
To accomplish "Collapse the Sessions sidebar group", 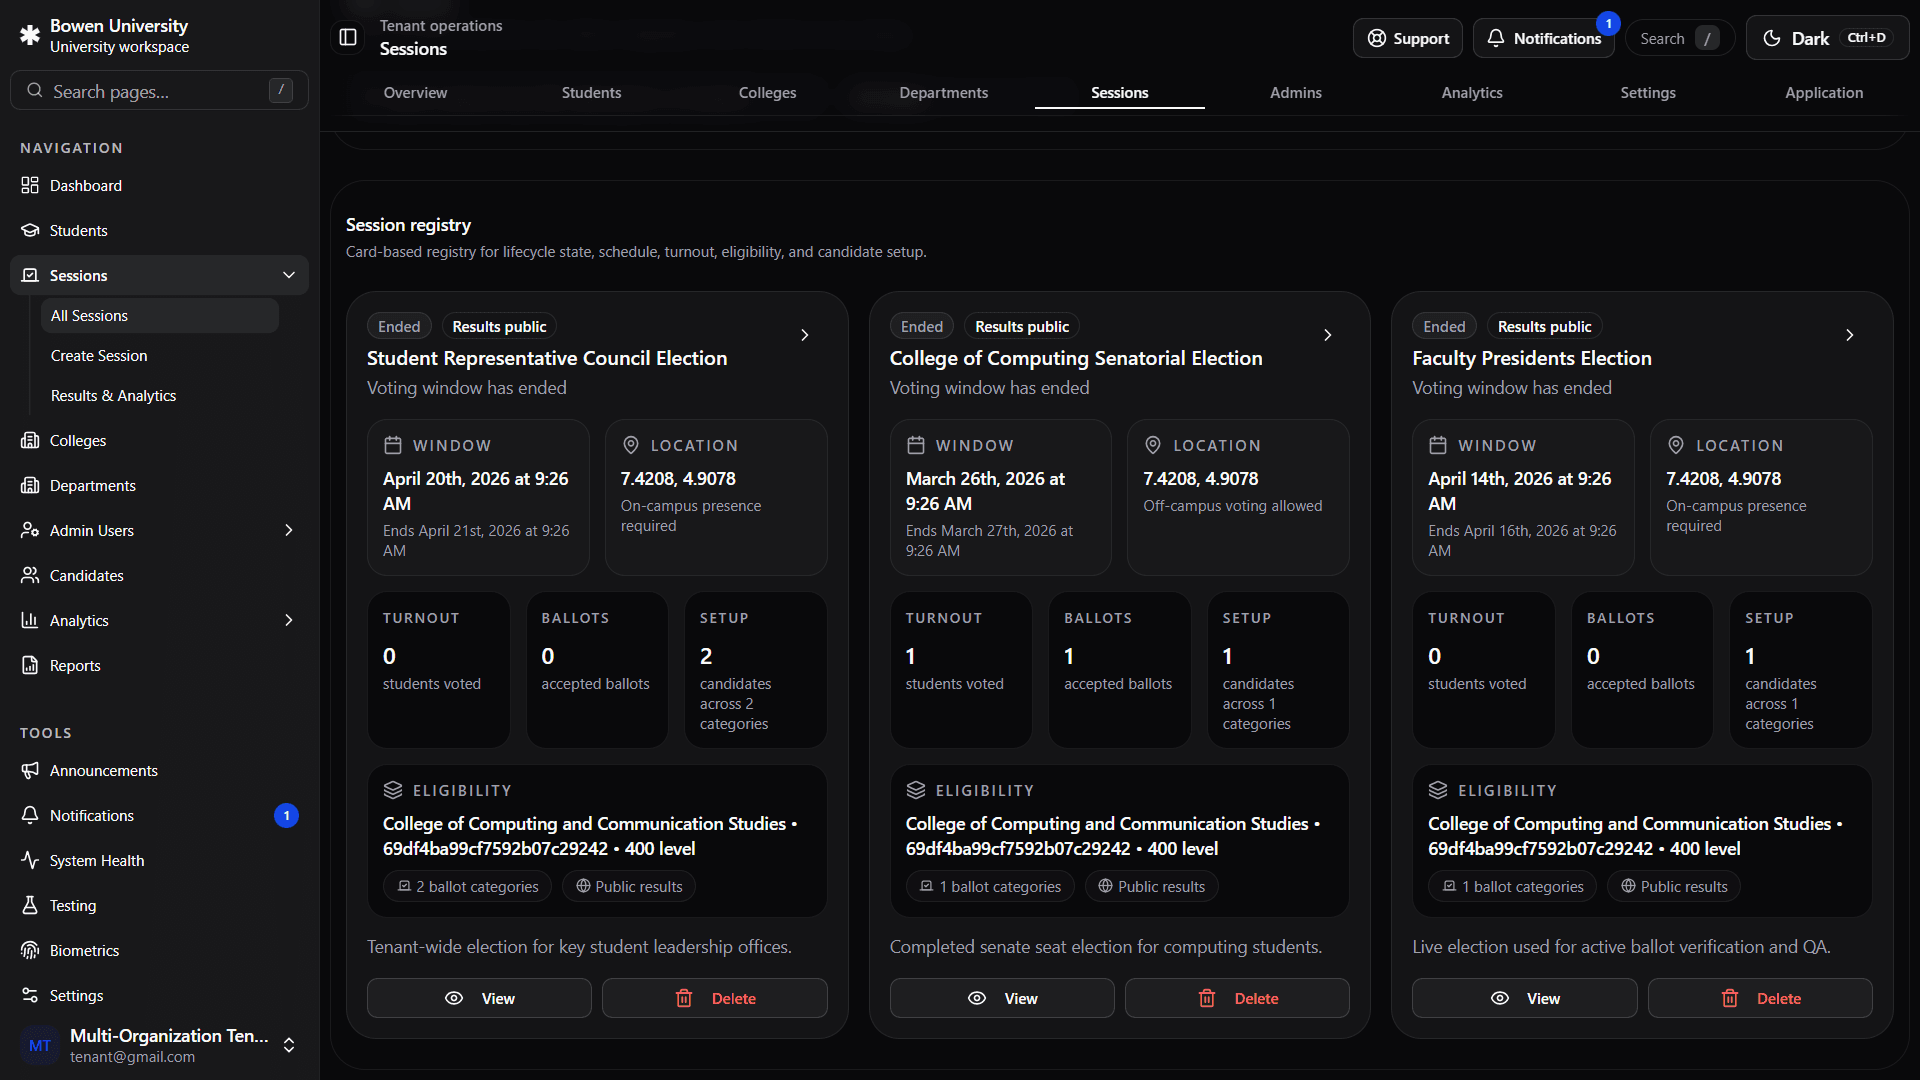I will coord(289,275).
